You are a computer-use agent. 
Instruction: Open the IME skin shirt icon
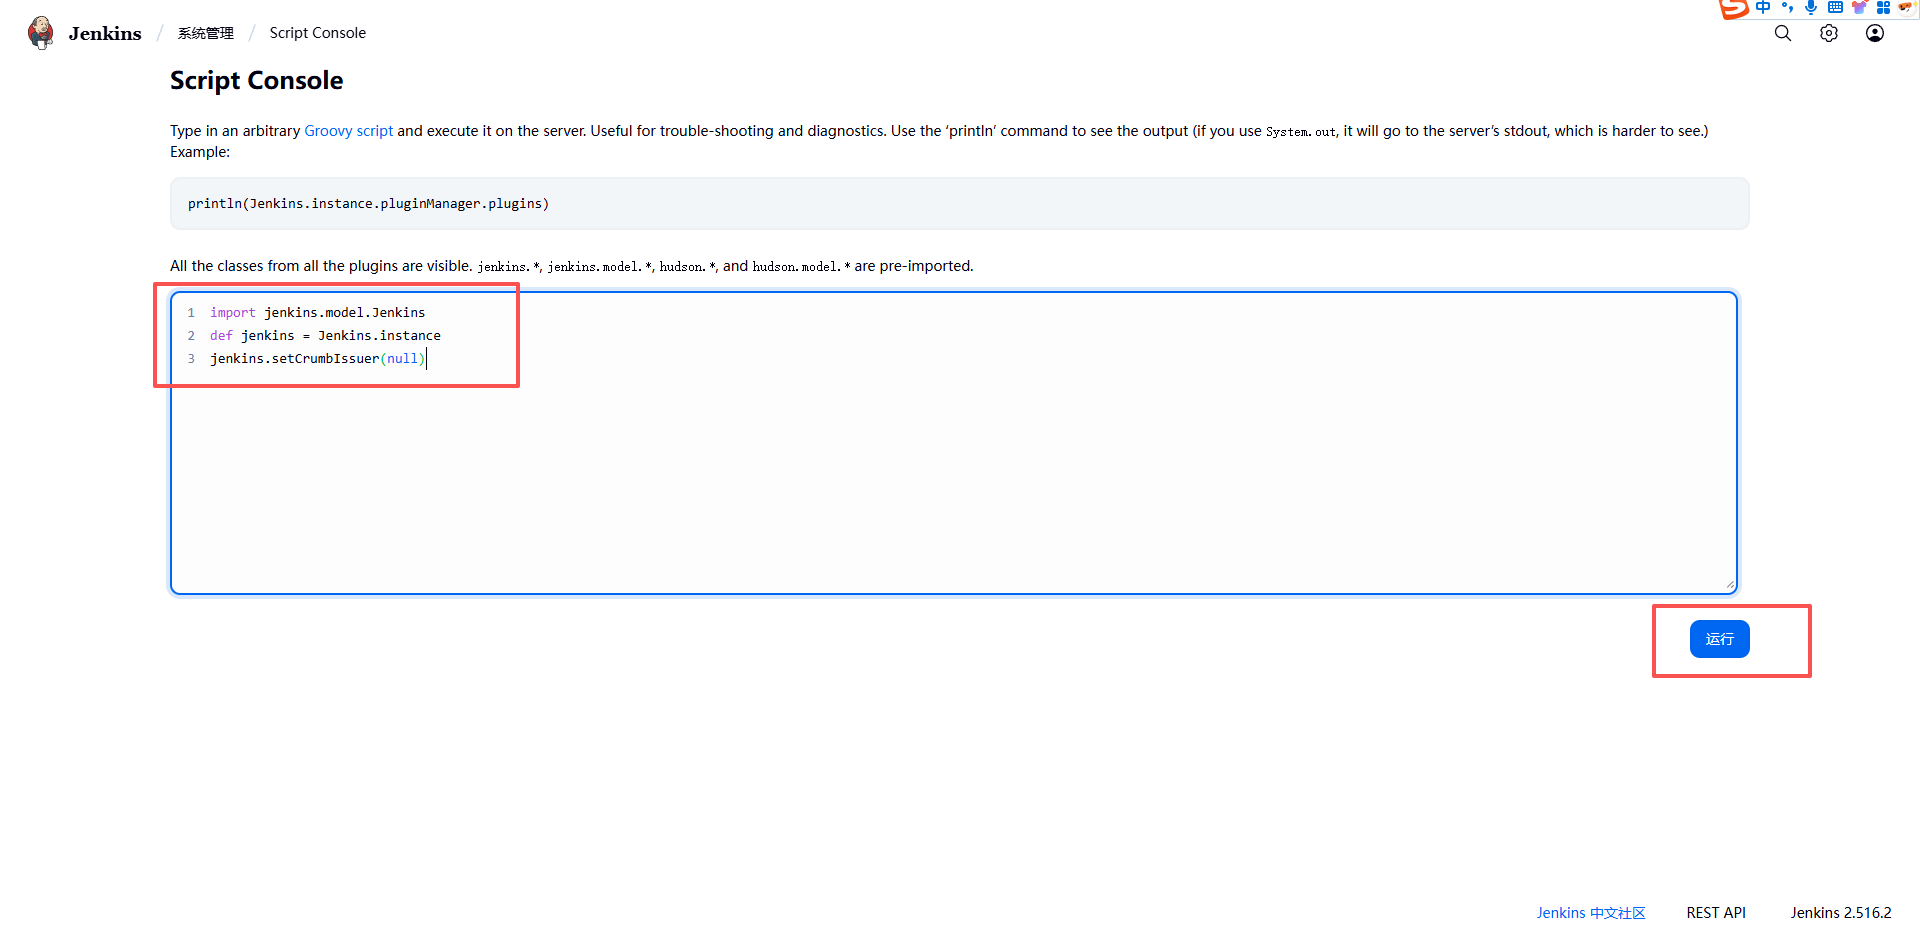click(1859, 8)
